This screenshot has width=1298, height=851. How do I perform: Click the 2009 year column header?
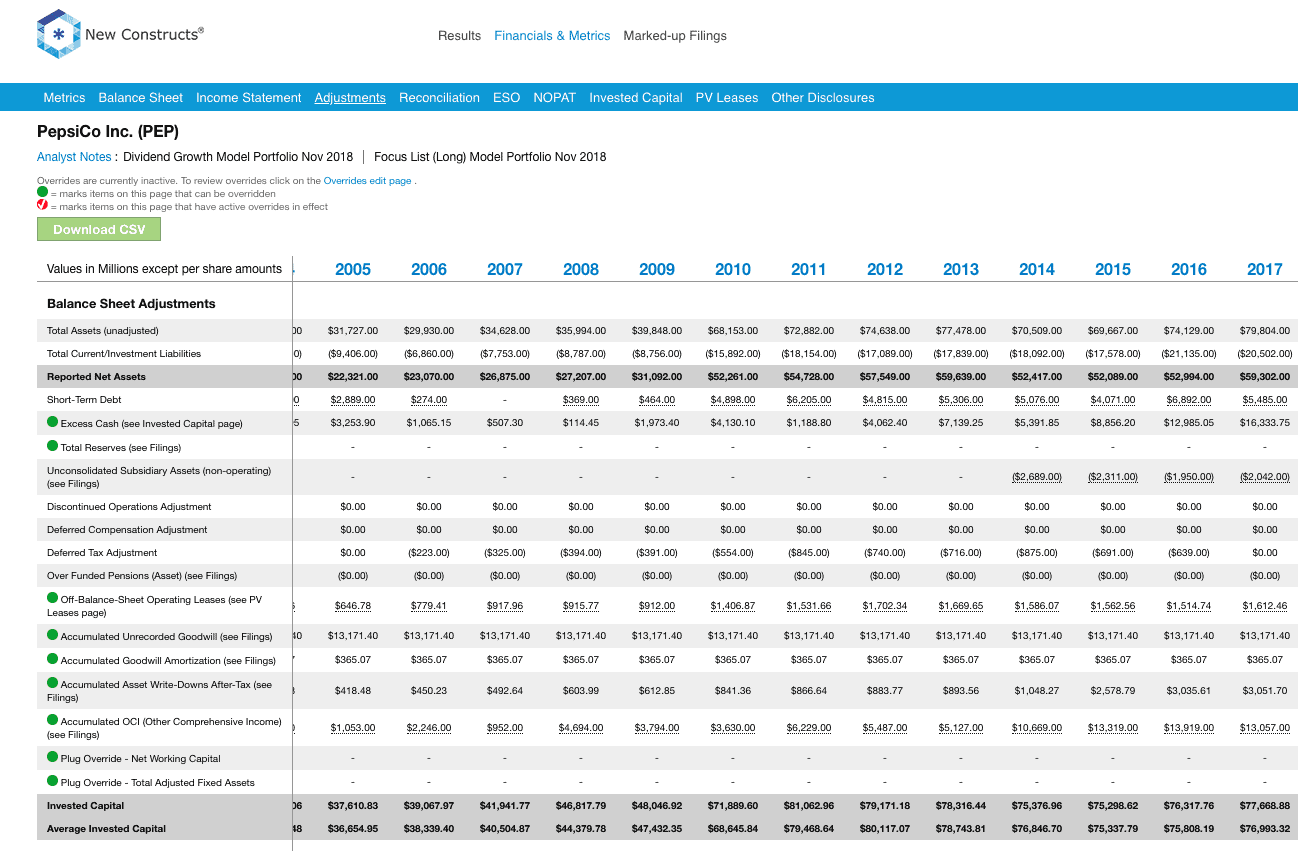point(657,269)
